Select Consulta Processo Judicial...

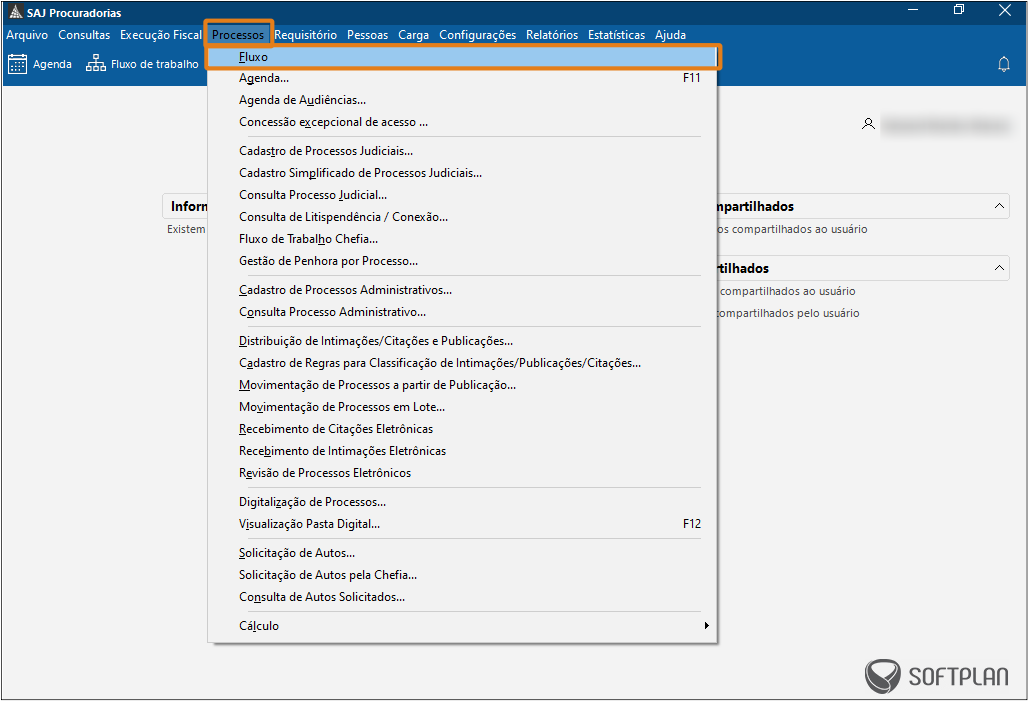pos(462,195)
